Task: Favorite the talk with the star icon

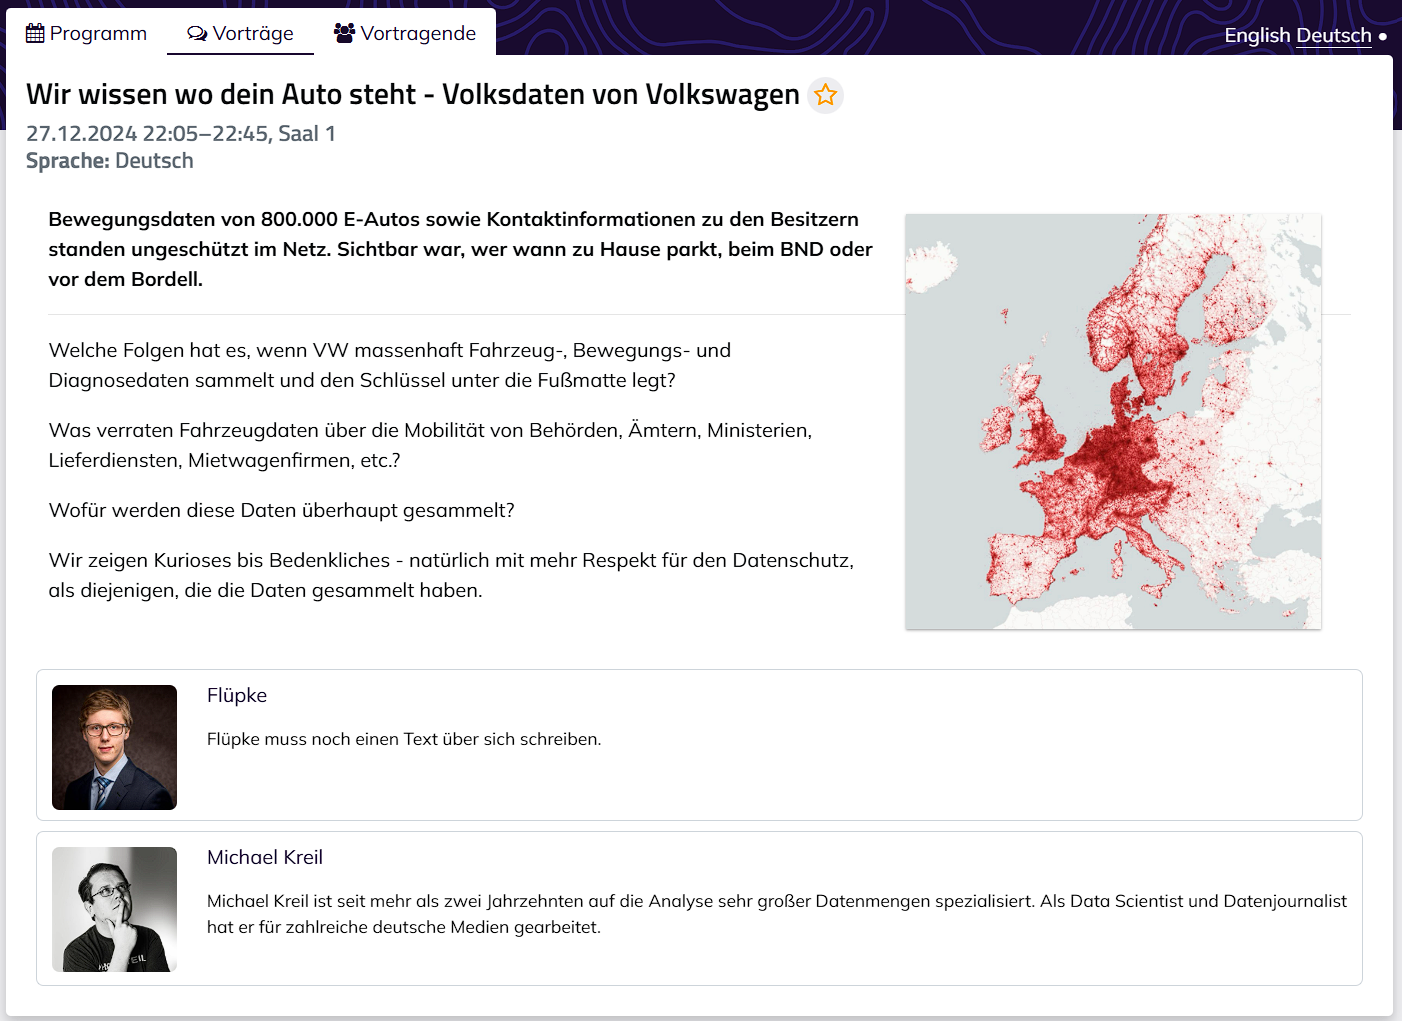Action: (825, 95)
